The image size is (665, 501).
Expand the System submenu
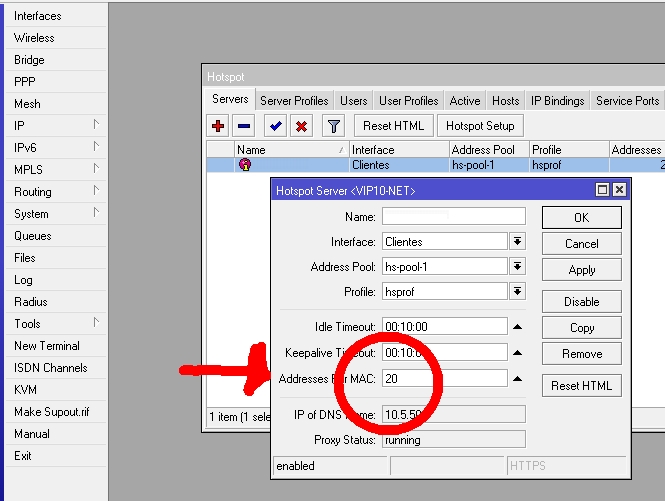[96, 213]
